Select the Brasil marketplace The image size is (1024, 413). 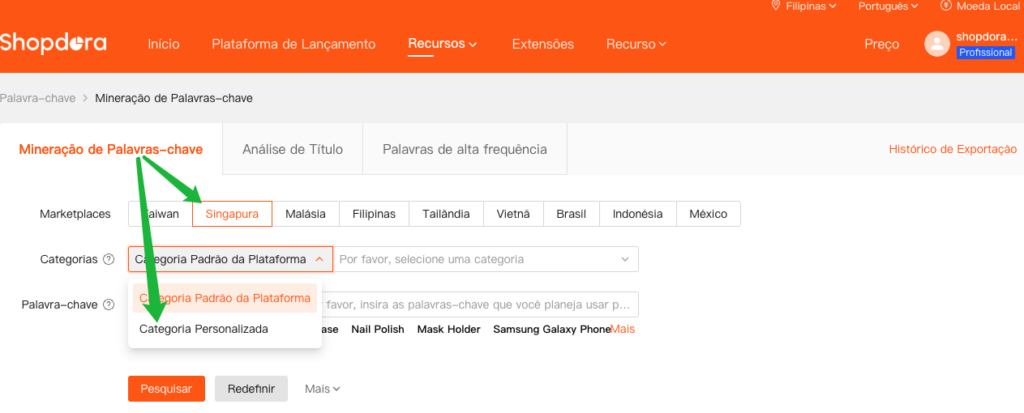(x=571, y=214)
